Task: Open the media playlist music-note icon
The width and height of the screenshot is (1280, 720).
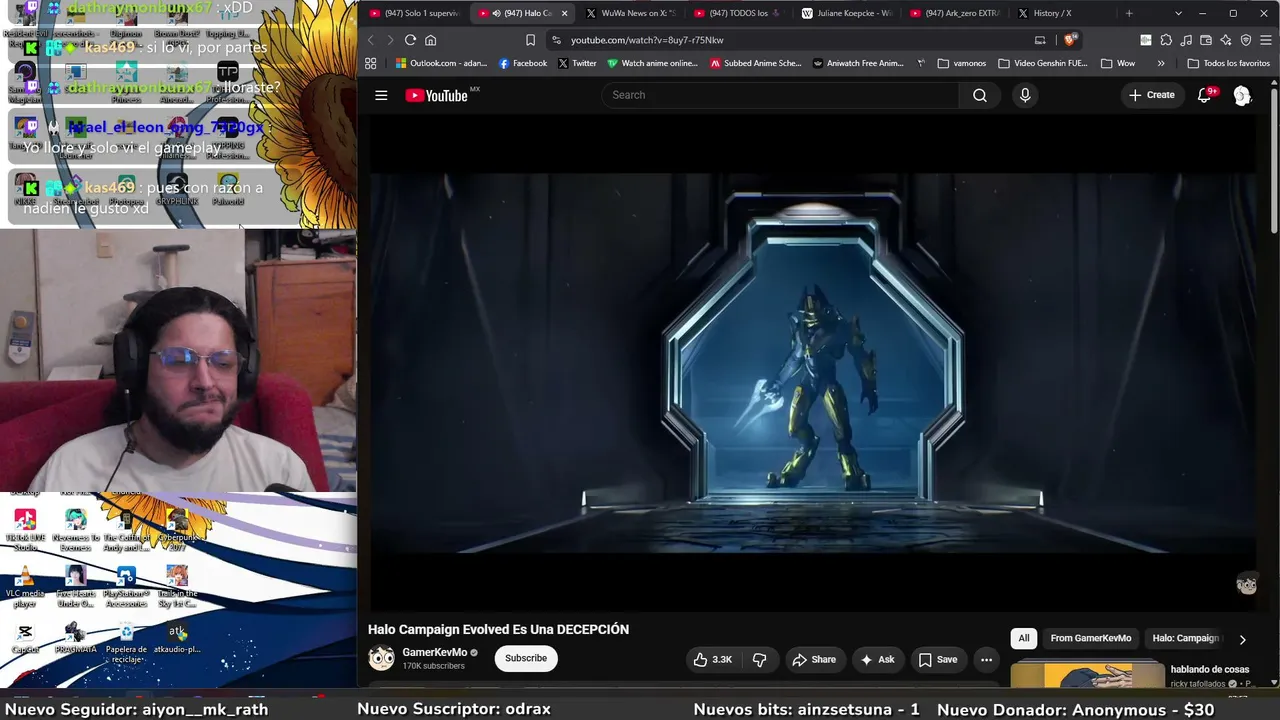Action: pyautogui.click(x=1185, y=40)
